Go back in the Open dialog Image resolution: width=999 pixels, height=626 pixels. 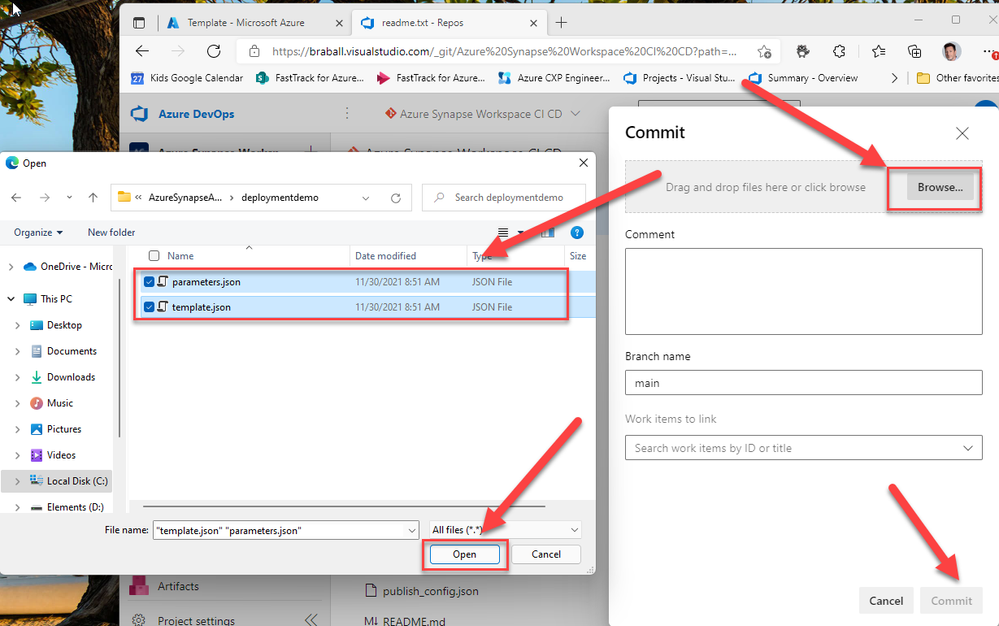pyautogui.click(x=17, y=198)
